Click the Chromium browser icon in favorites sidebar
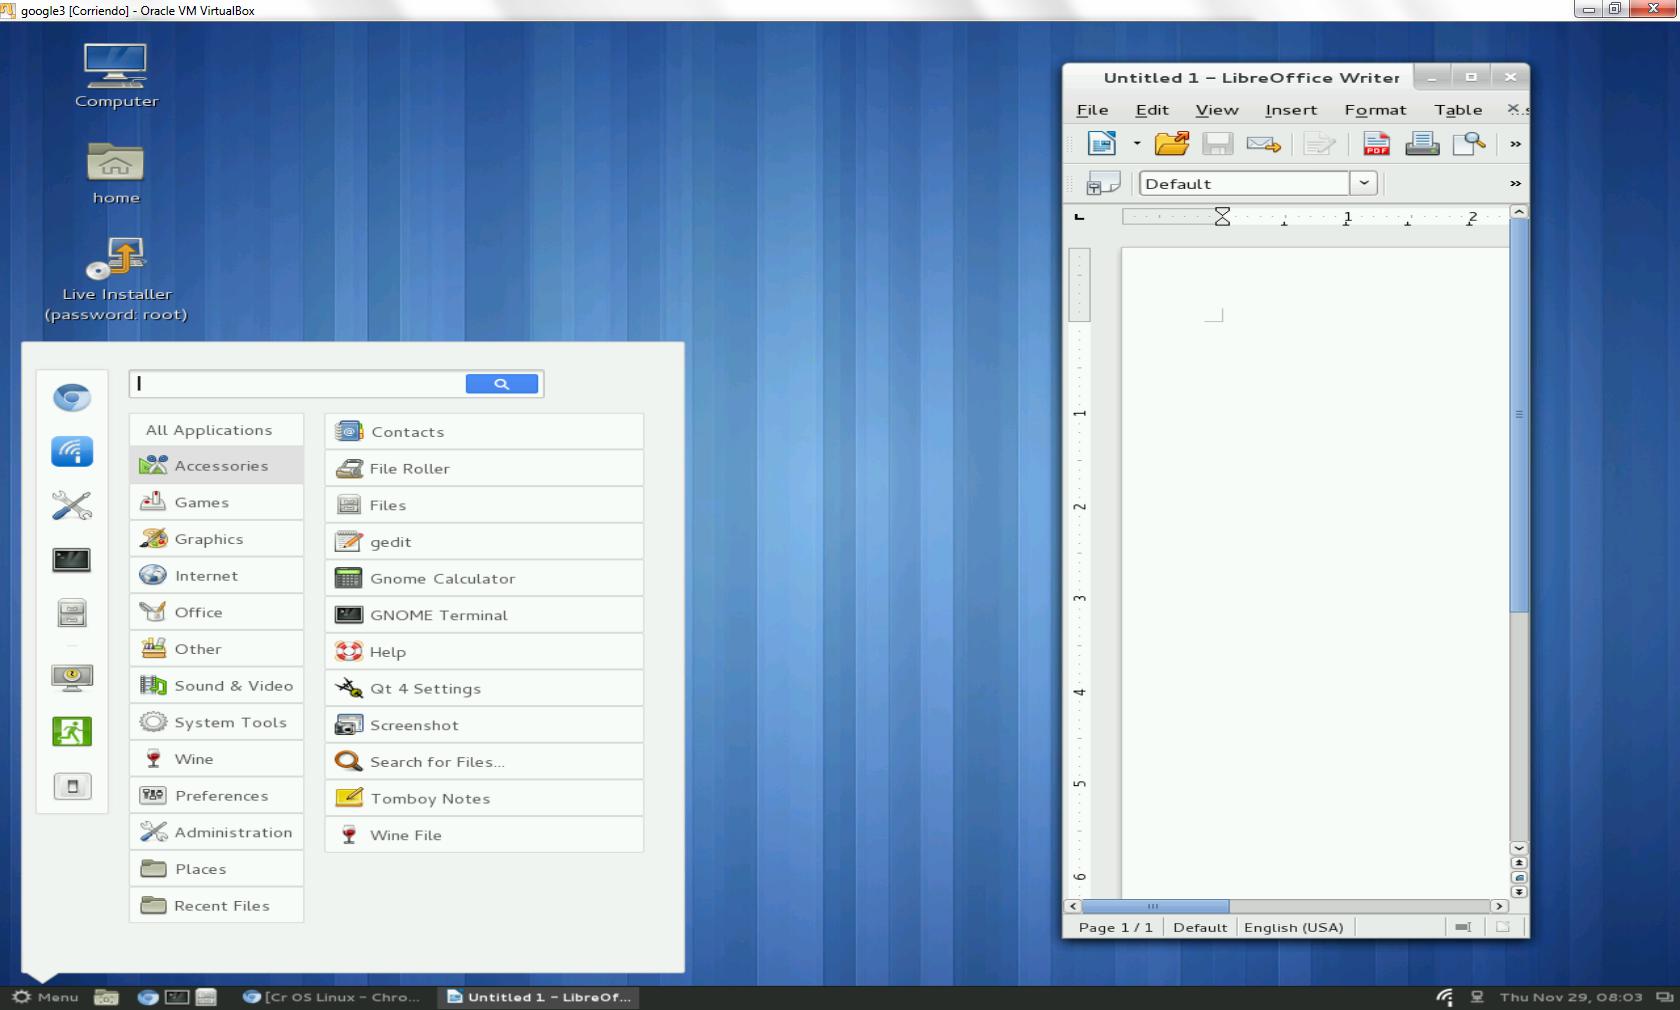The height and width of the screenshot is (1010, 1680). (x=72, y=398)
